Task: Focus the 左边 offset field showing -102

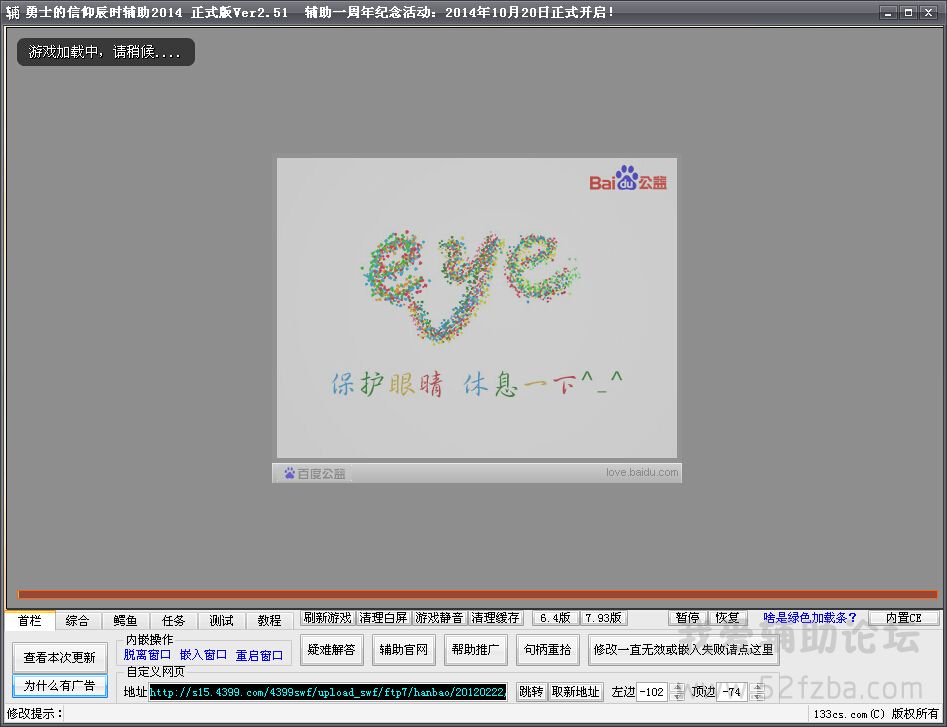Action: pyautogui.click(x=652, y=692)
